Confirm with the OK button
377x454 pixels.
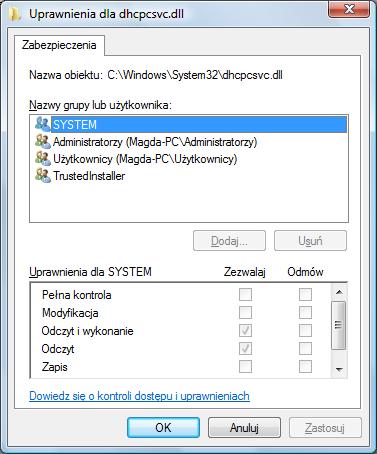tap(163, 428)
